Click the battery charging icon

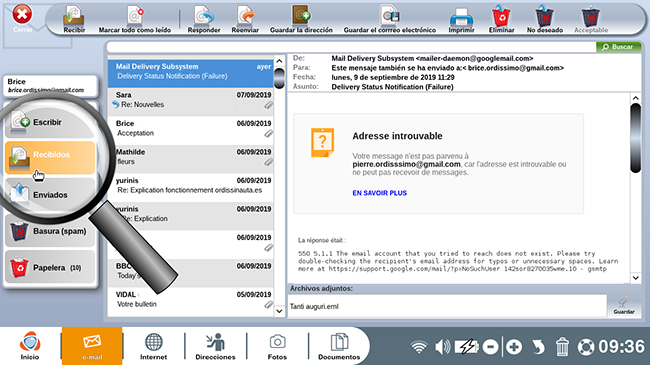click(466, 347)
